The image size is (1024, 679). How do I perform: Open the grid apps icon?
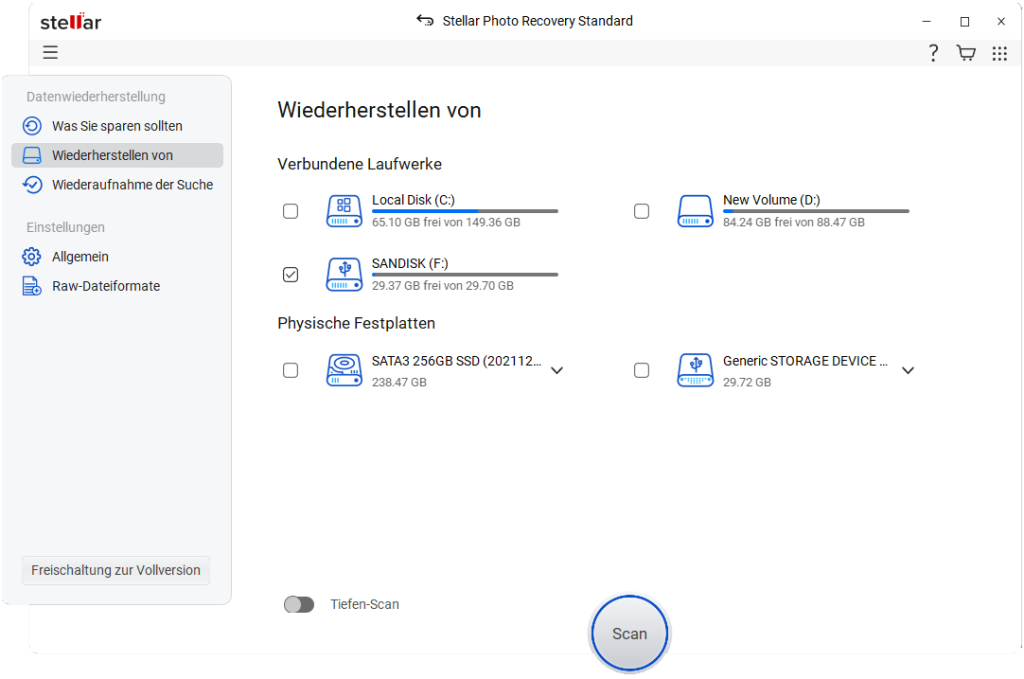click(999, 53)
